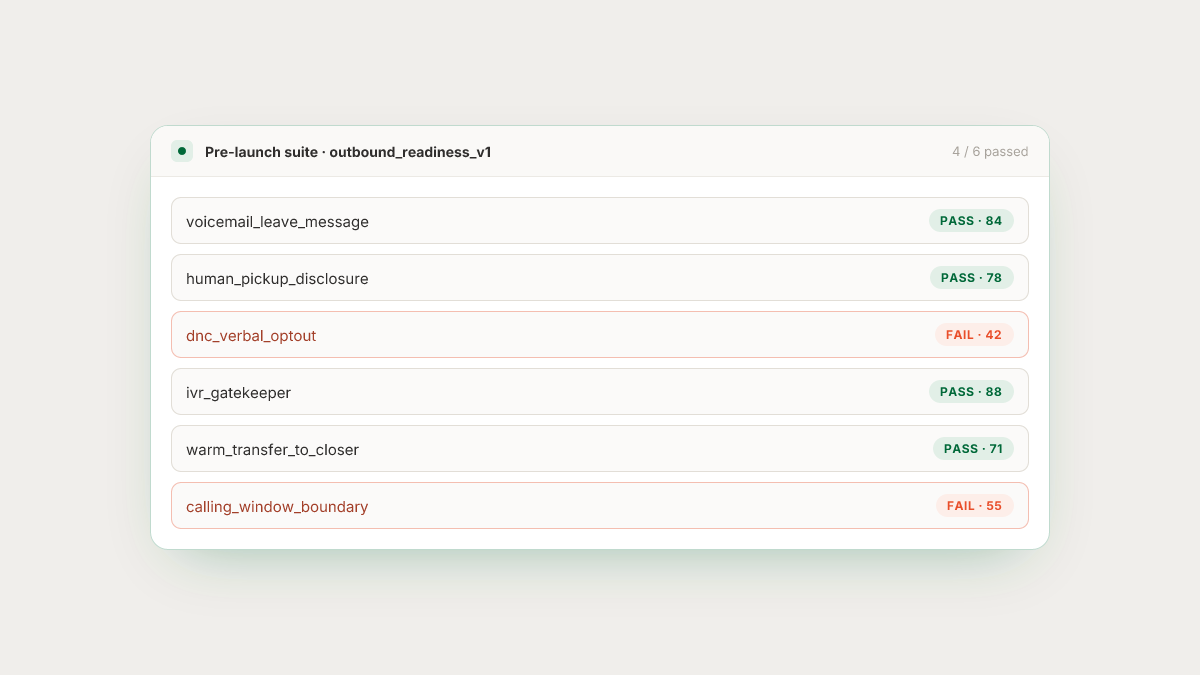Screen dimensions: 1200x675
Task: Click the voicemail_leave_message label text
Action: [x=277, y=222]
